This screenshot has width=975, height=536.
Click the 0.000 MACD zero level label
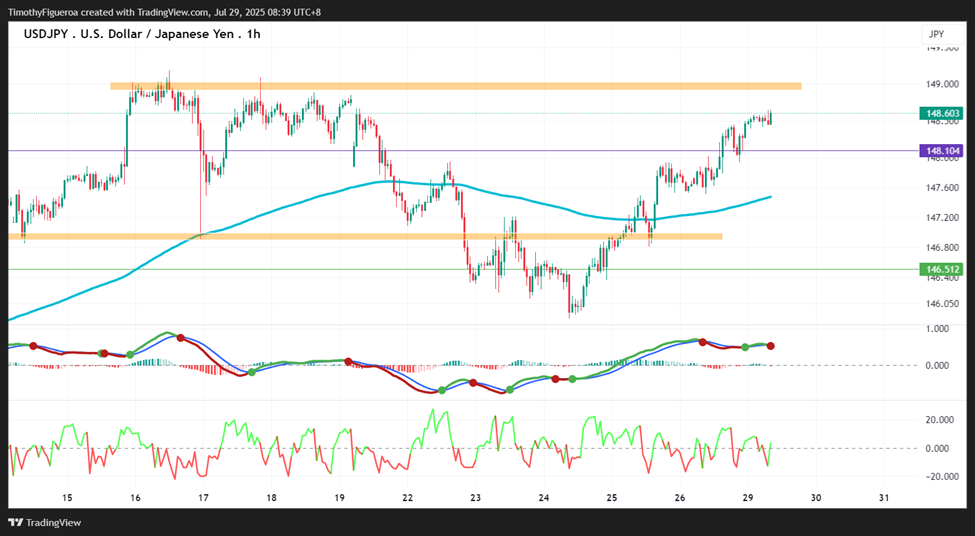(x=937, y=365)
